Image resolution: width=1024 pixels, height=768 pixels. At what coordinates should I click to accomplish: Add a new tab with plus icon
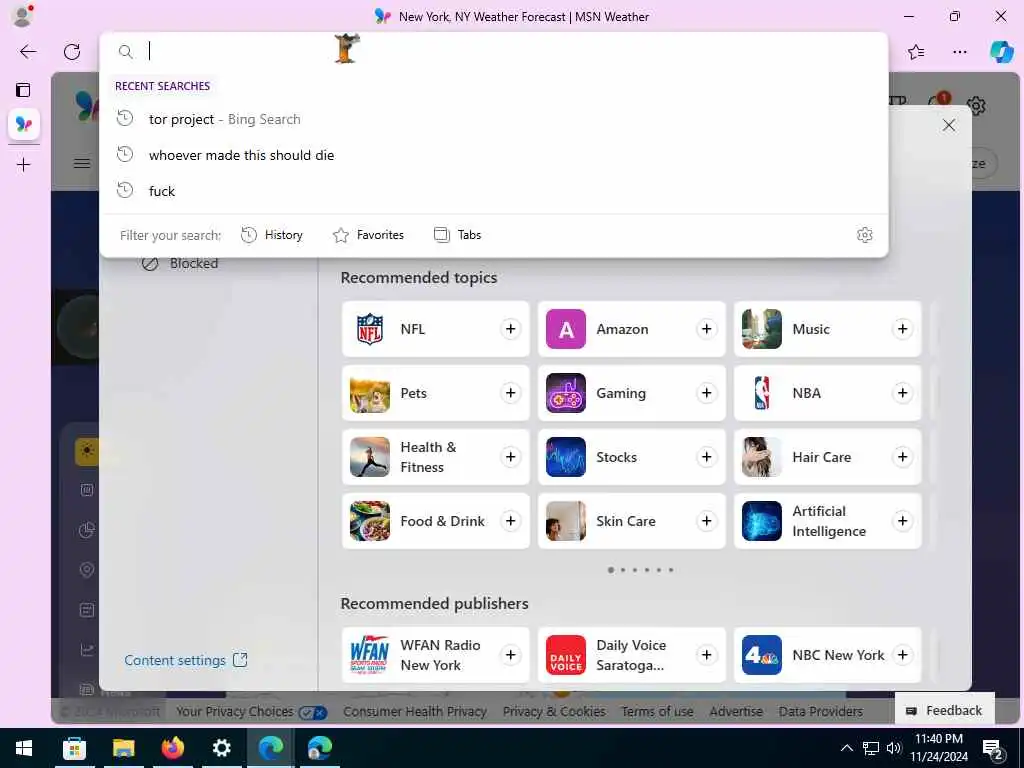(24, 165)
